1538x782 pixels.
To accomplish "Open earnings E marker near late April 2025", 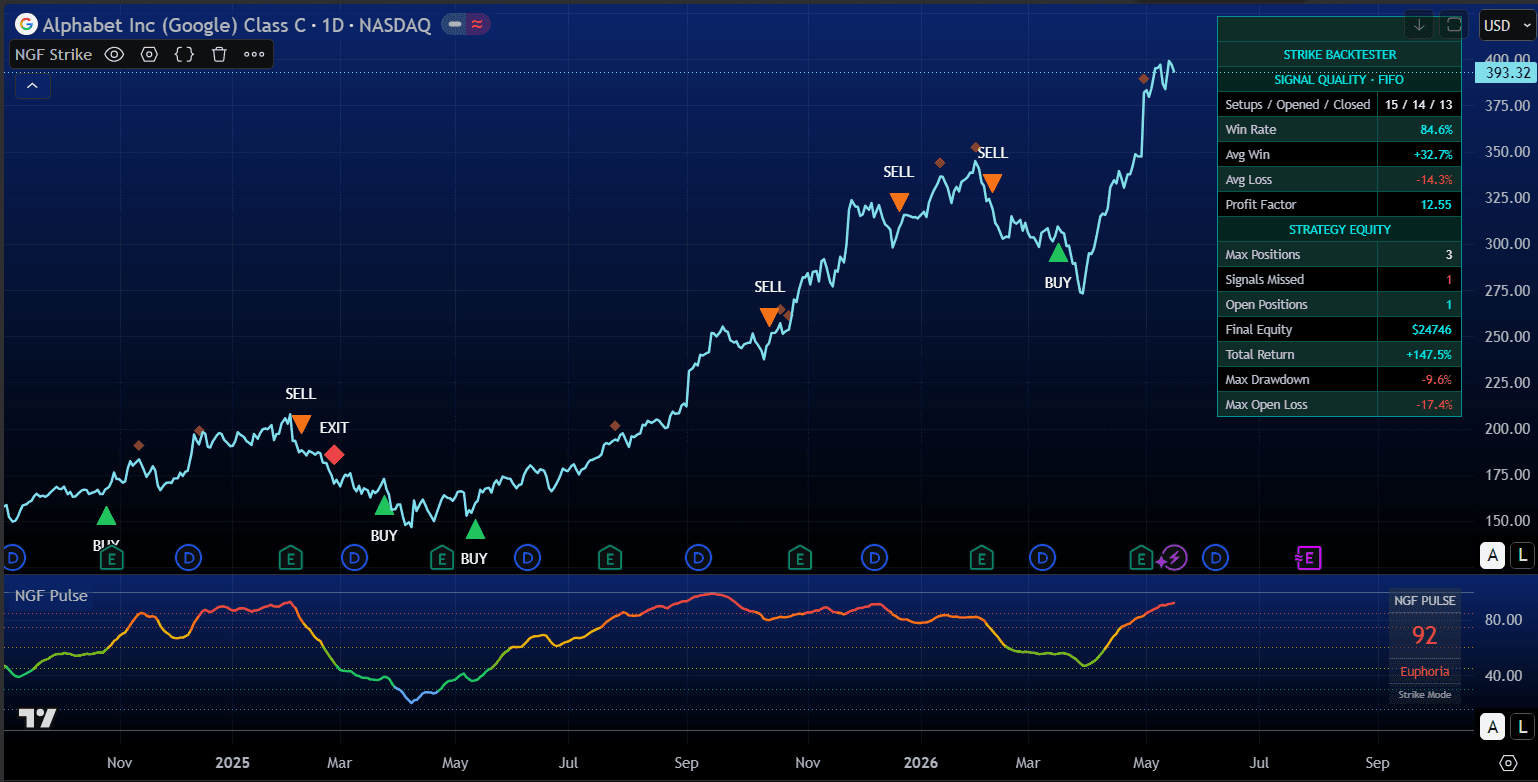I will 442,557.
